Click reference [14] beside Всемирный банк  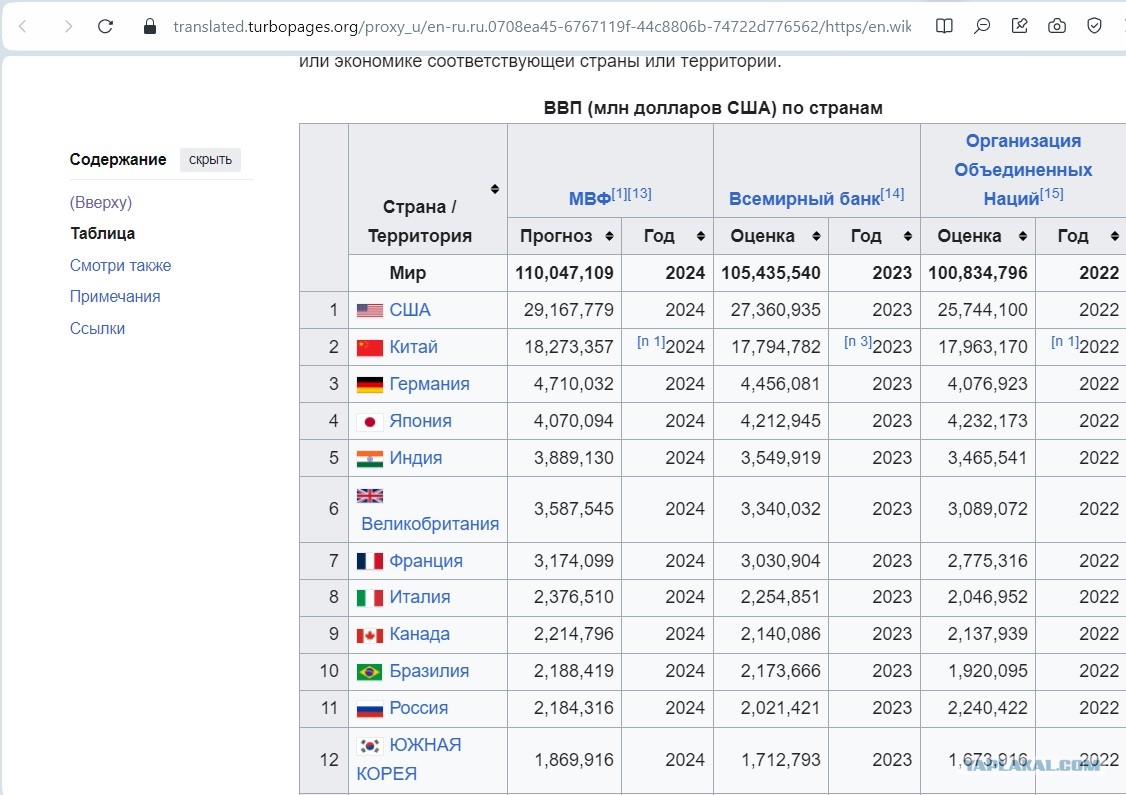[893, 194]
